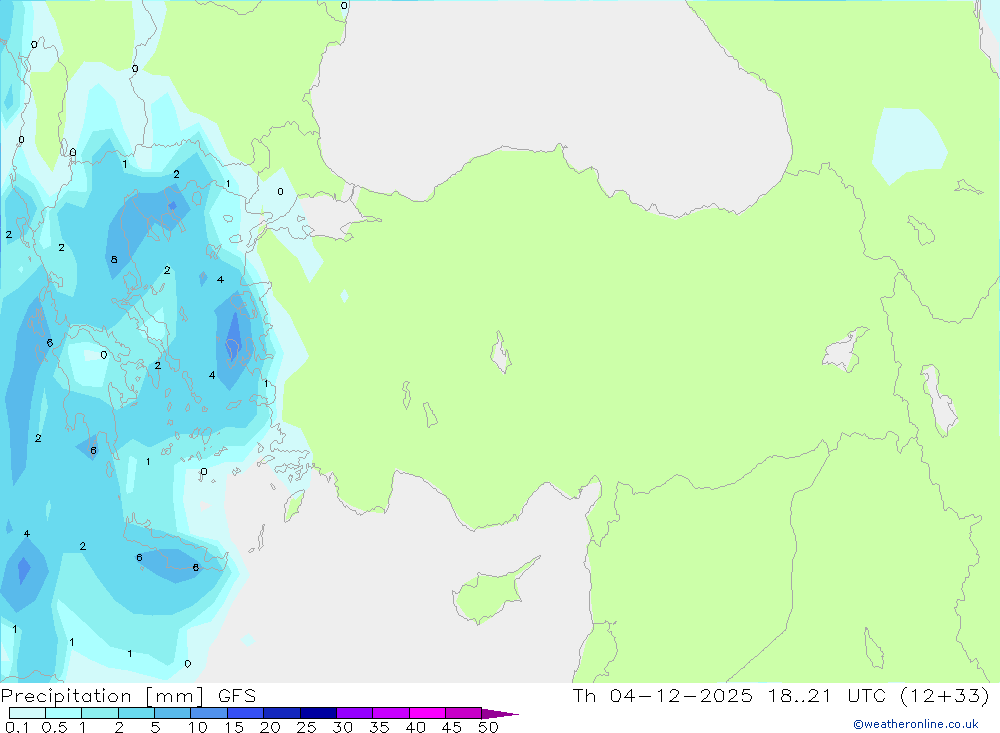The image size is (1000, 733).
Task: Click the legend value '35'
Action: (x=379, y=727)
